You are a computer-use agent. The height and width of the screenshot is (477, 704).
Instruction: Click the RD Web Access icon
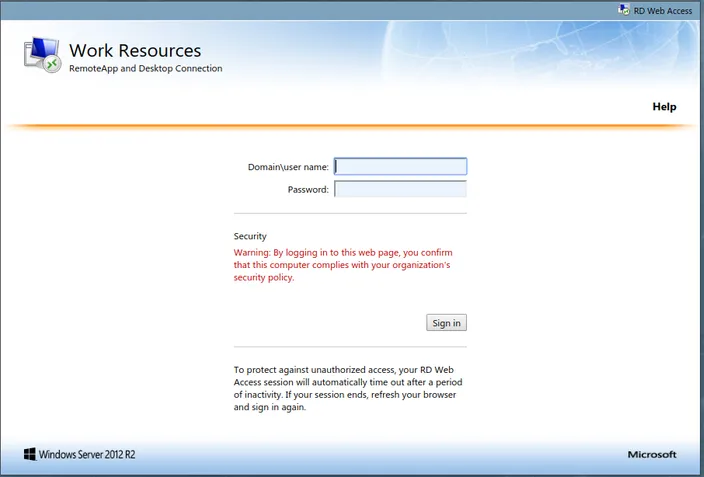coord(624,9)
